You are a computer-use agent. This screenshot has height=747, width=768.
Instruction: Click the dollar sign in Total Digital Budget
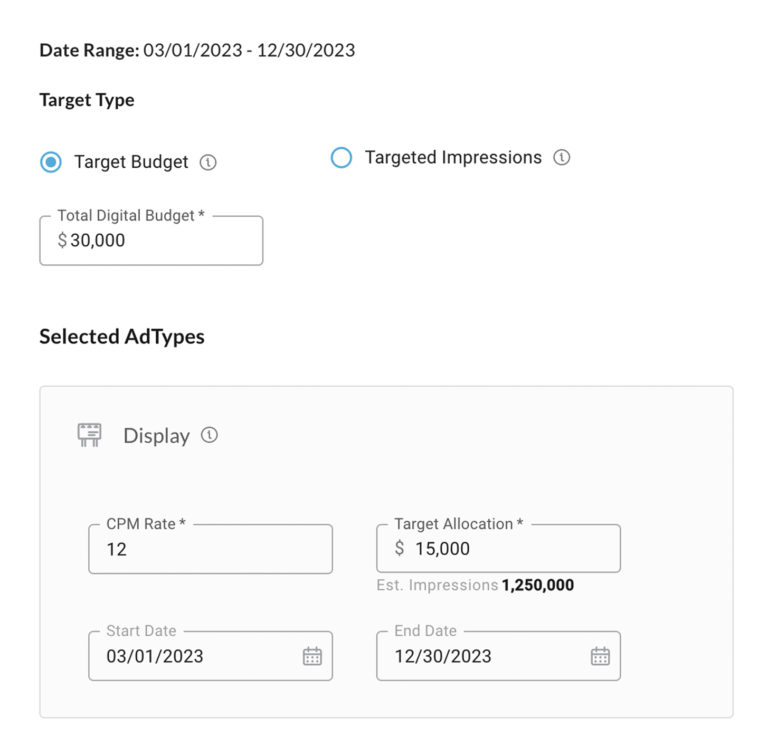pos(62,241)
